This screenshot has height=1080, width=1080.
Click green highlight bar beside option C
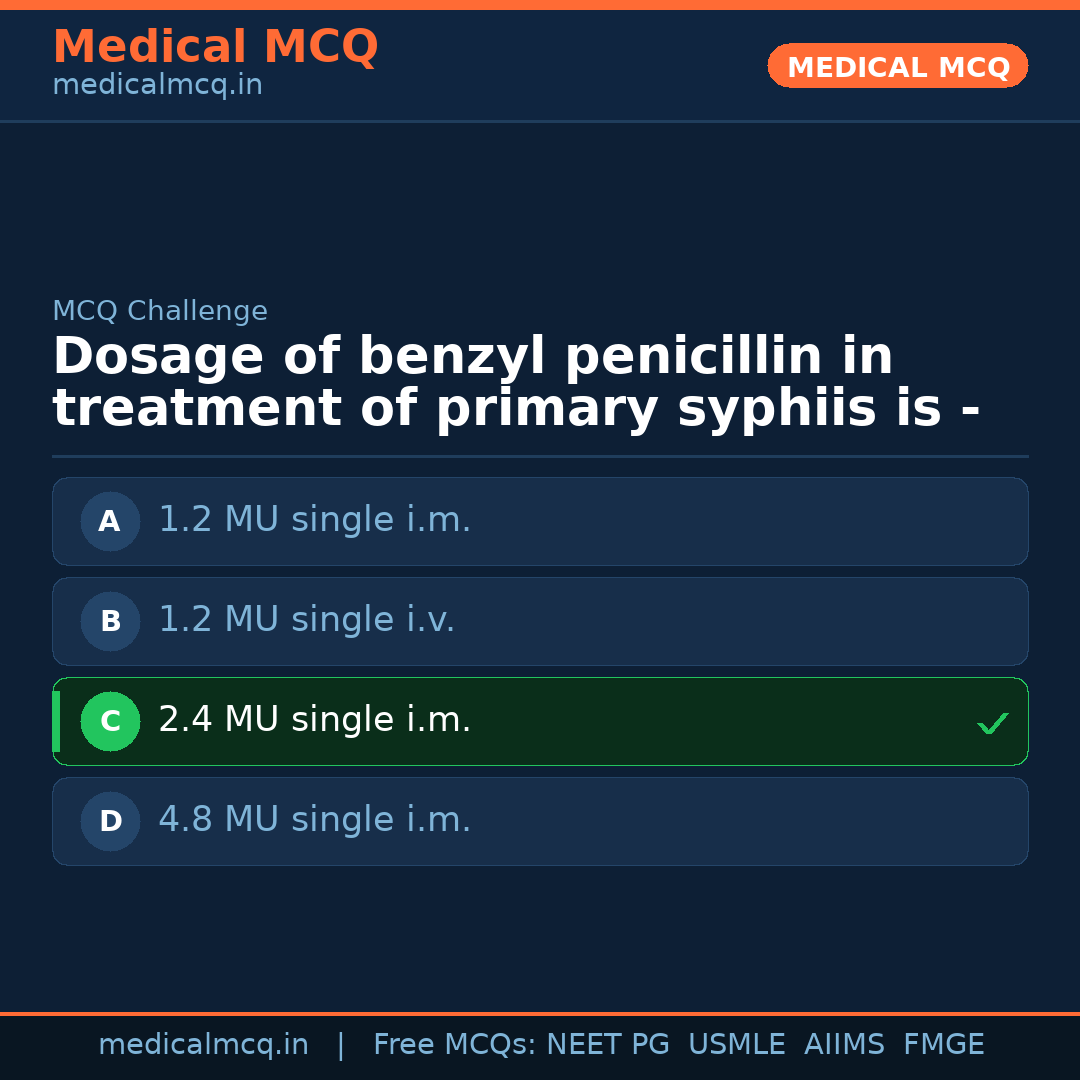tap(56, 721)
